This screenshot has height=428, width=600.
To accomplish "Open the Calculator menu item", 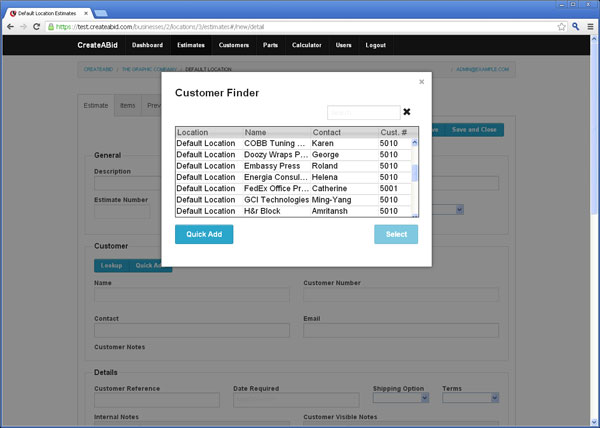I will (x=306, y=45).
